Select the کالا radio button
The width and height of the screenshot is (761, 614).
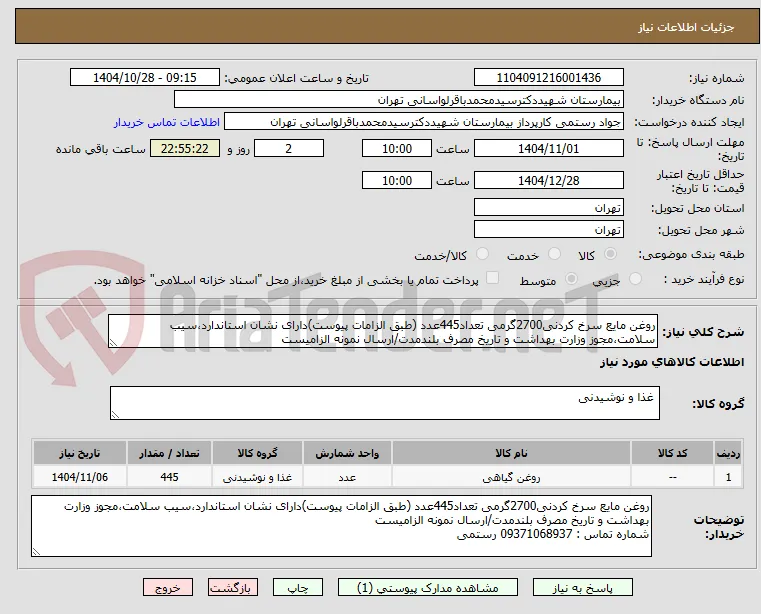pyautogui.click(x=611, y=254)
